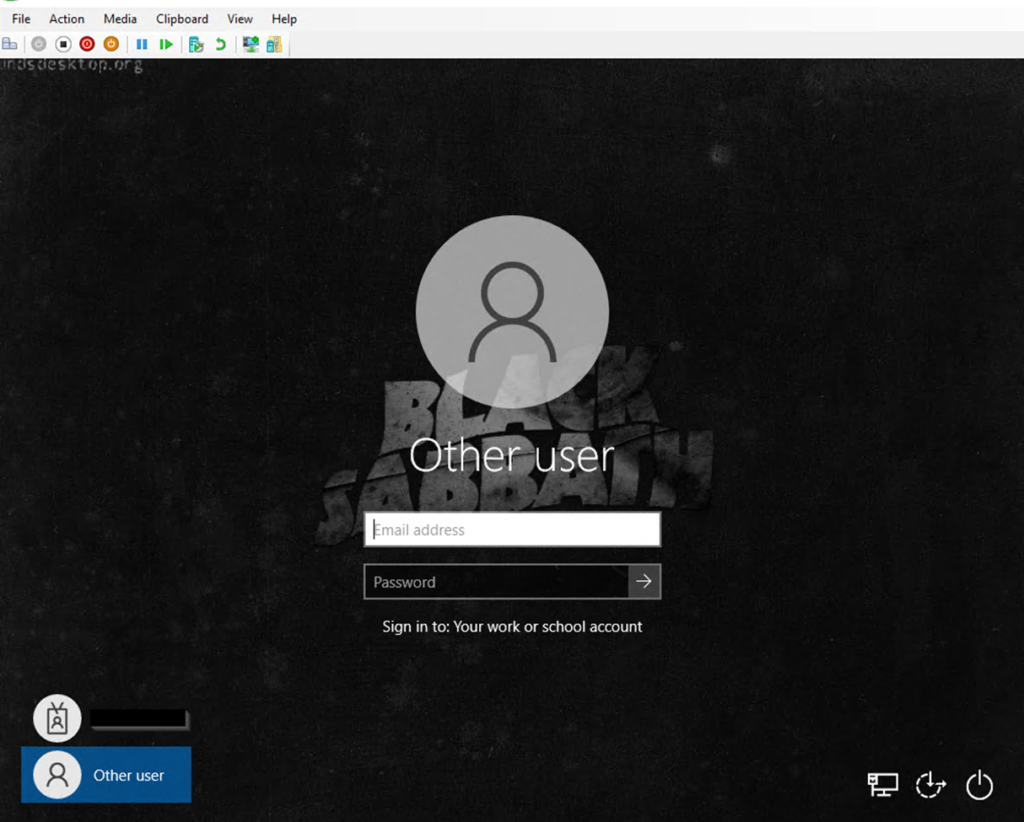Viewport: 1024px width, 822px height.
Task: Click the grayed-out Start VM icon
Action: [x=39, y=44]
